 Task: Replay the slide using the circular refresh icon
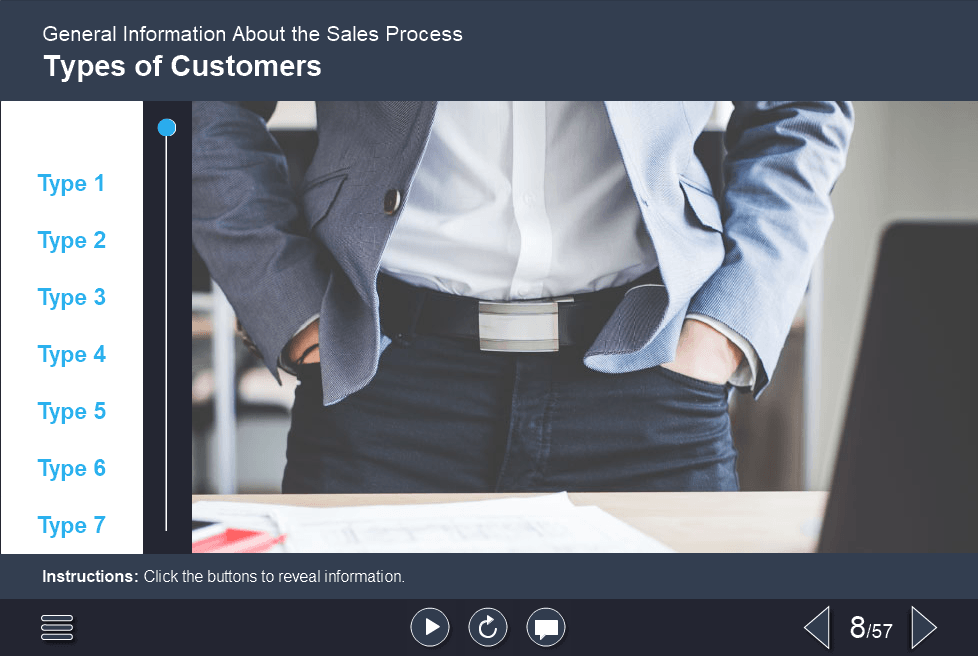[488, 627]
